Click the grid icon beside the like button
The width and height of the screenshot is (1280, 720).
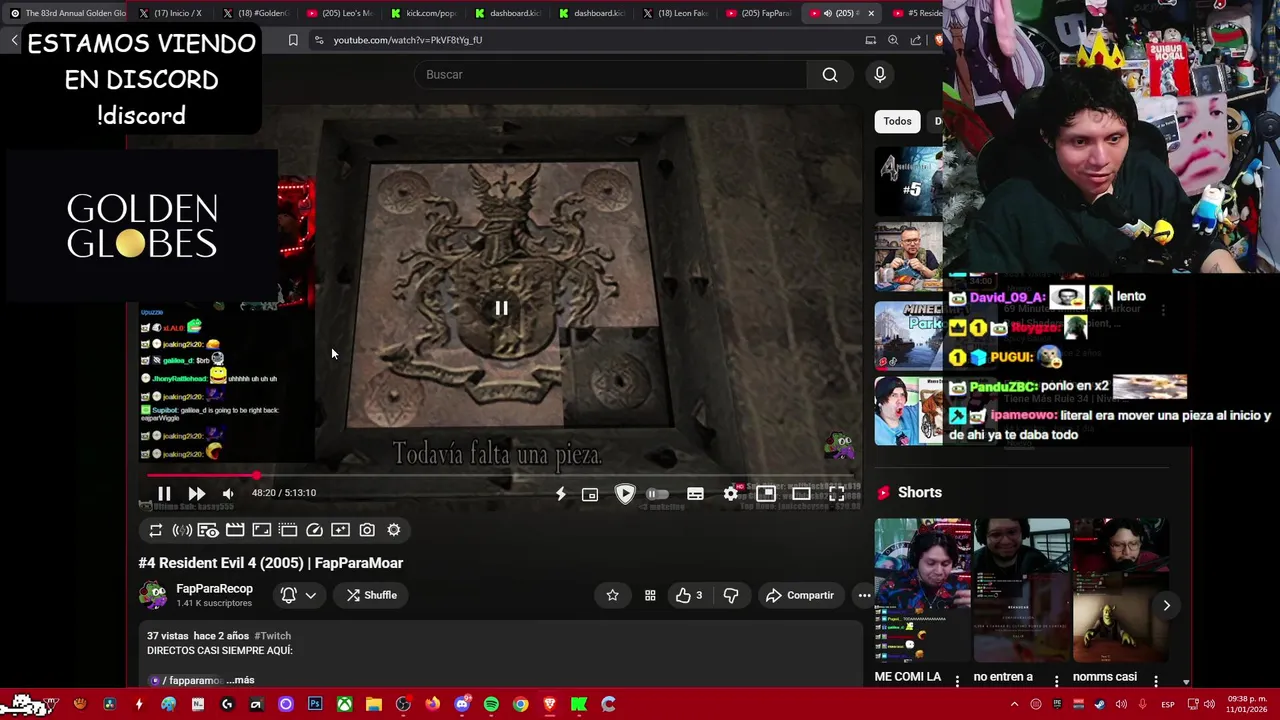click(650, 596)
